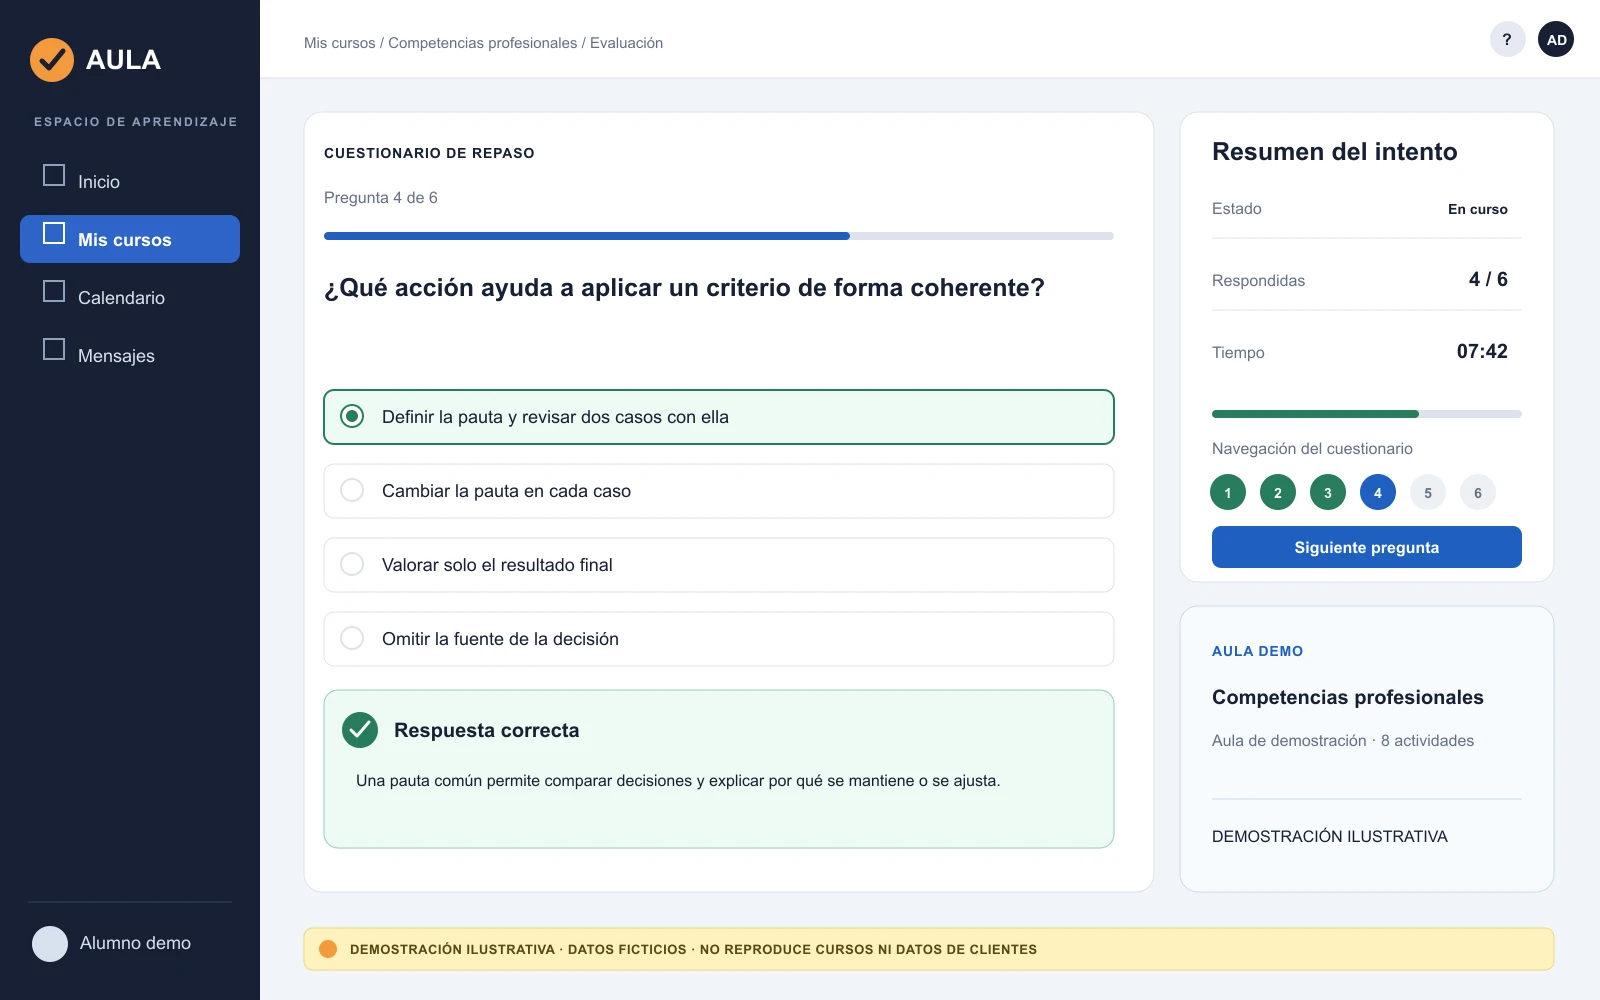The width and height of the screenshot is (1600, 1000).
Task: Click the Siguiente pregunta button
Action: [1367, 547]
